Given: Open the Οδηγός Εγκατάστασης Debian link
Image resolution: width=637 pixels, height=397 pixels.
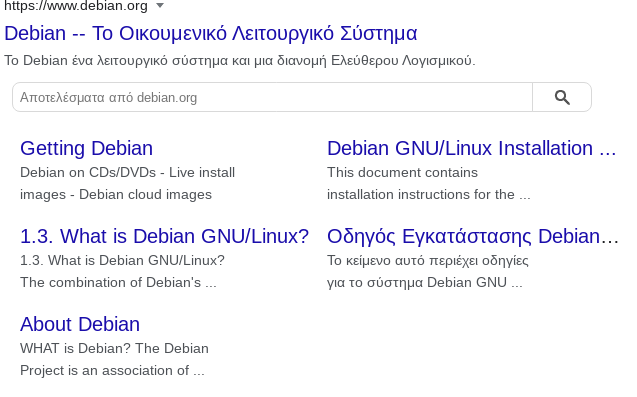Looking at the screenshot, I should (x=473, y=236).
